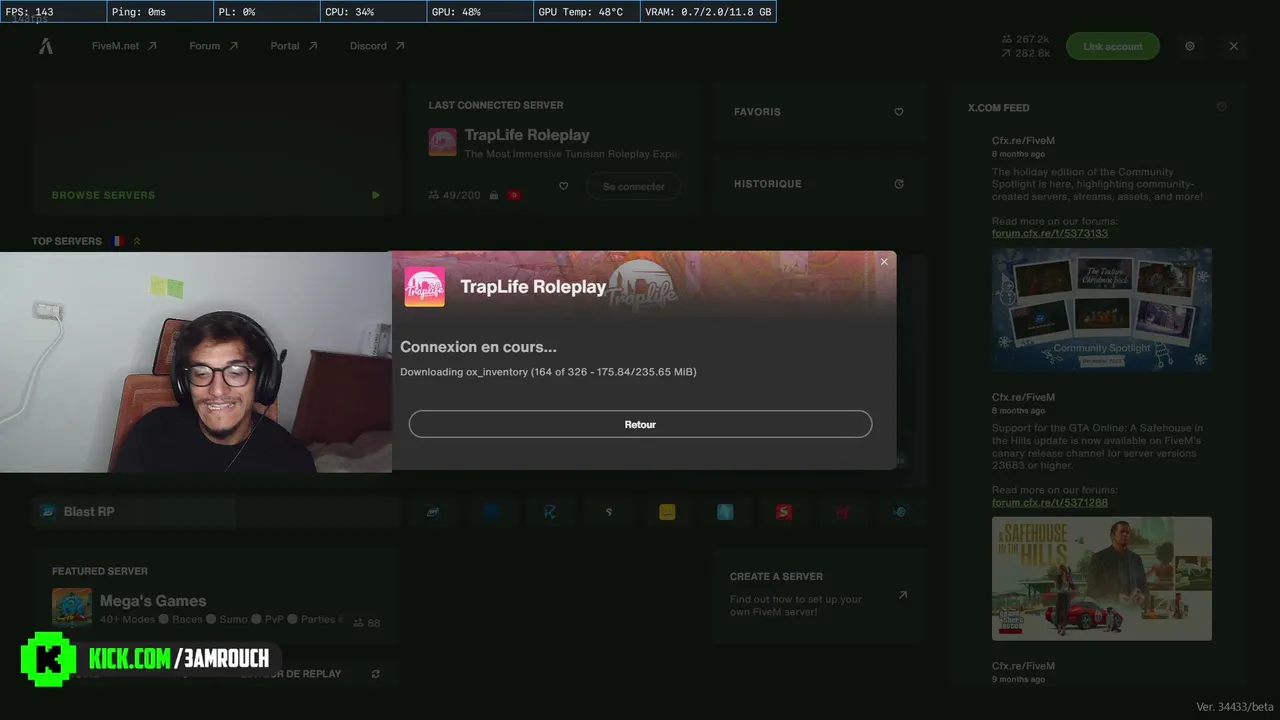Open launcher settings gear icon
Viewport: 1280px width, 720px height.
pyautogui.click(x=1190, y=46)
